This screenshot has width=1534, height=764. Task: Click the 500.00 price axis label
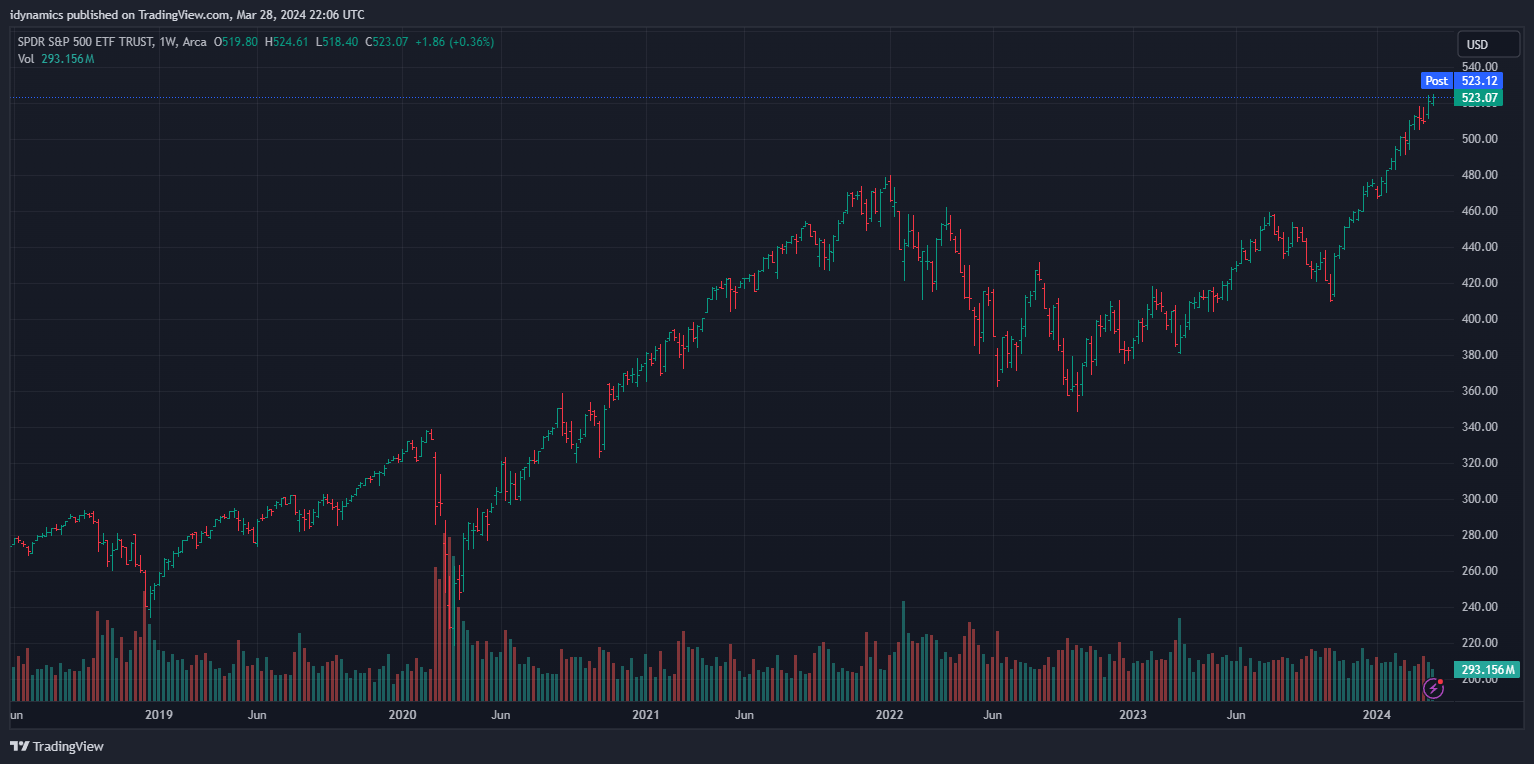coord(1479,139)
